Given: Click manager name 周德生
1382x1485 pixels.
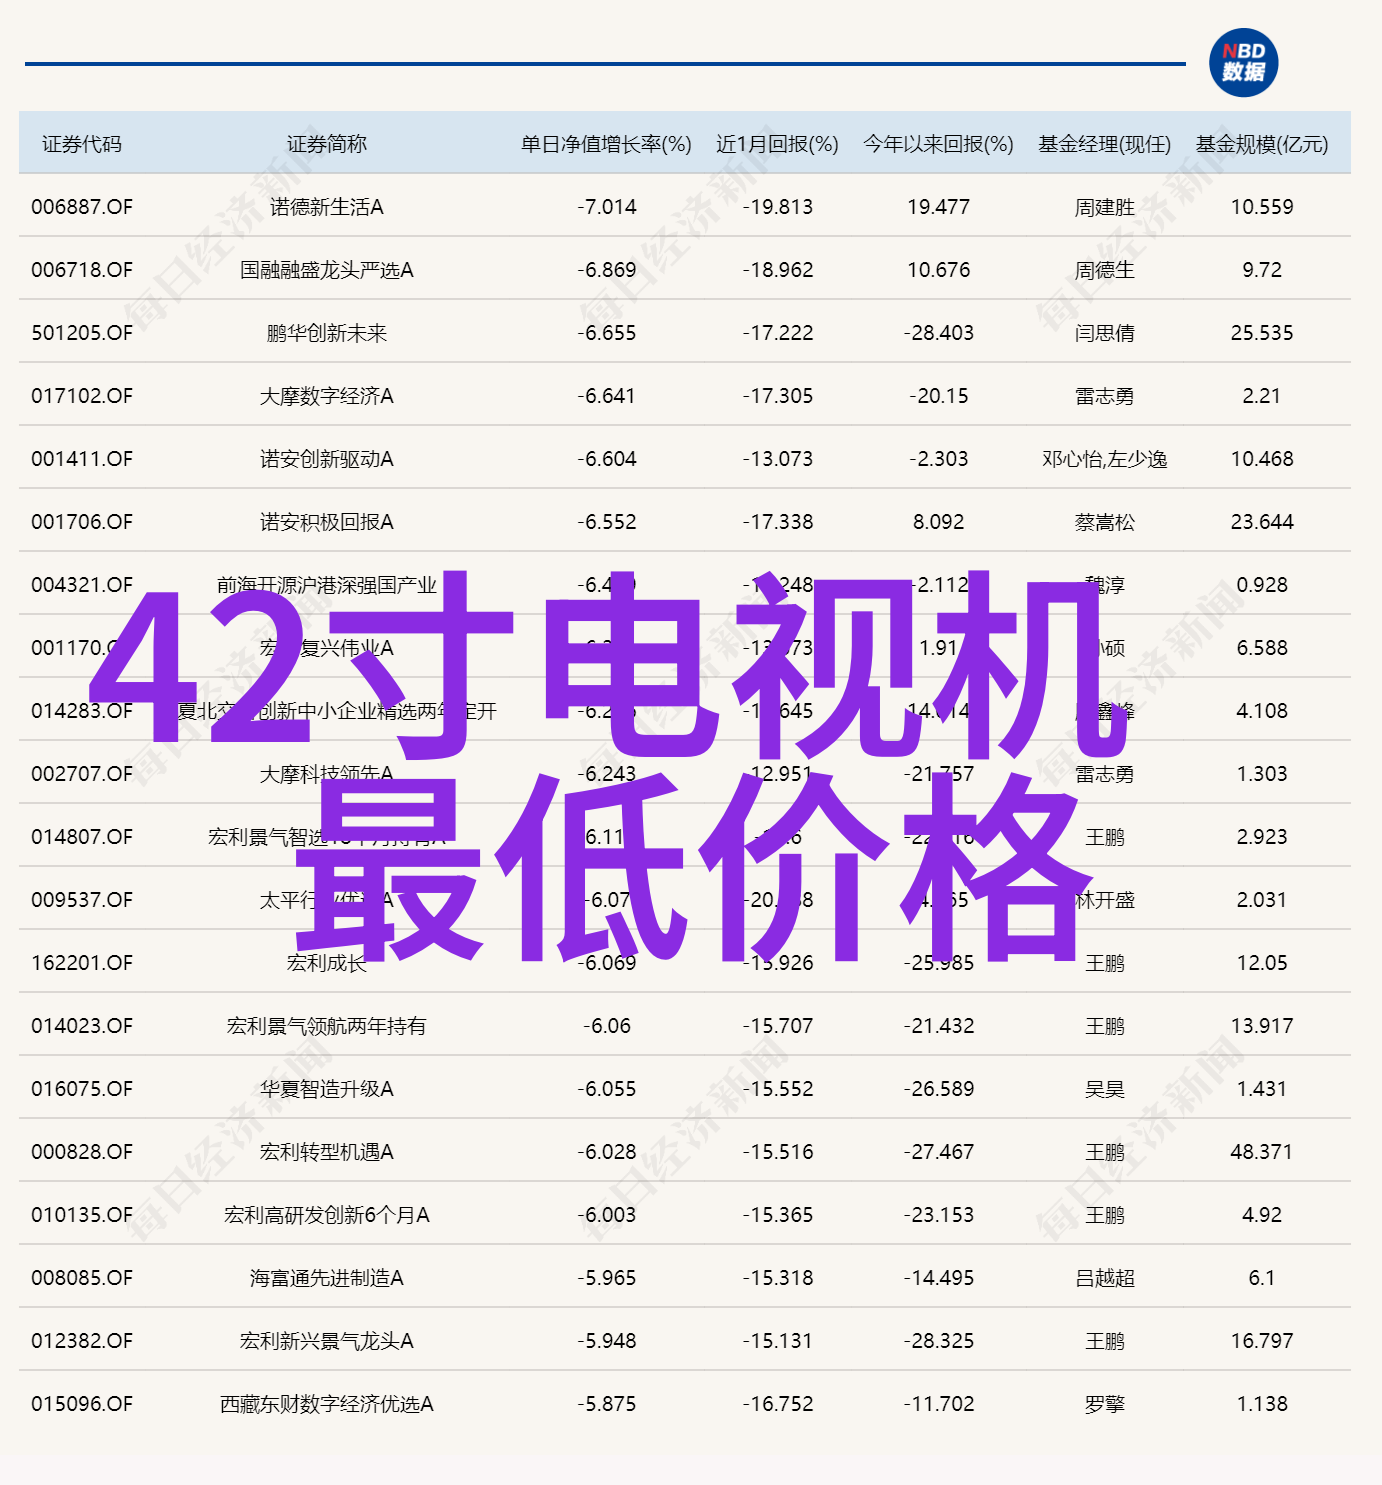Looking at the screenshot, I should [x=1105, y=270].
